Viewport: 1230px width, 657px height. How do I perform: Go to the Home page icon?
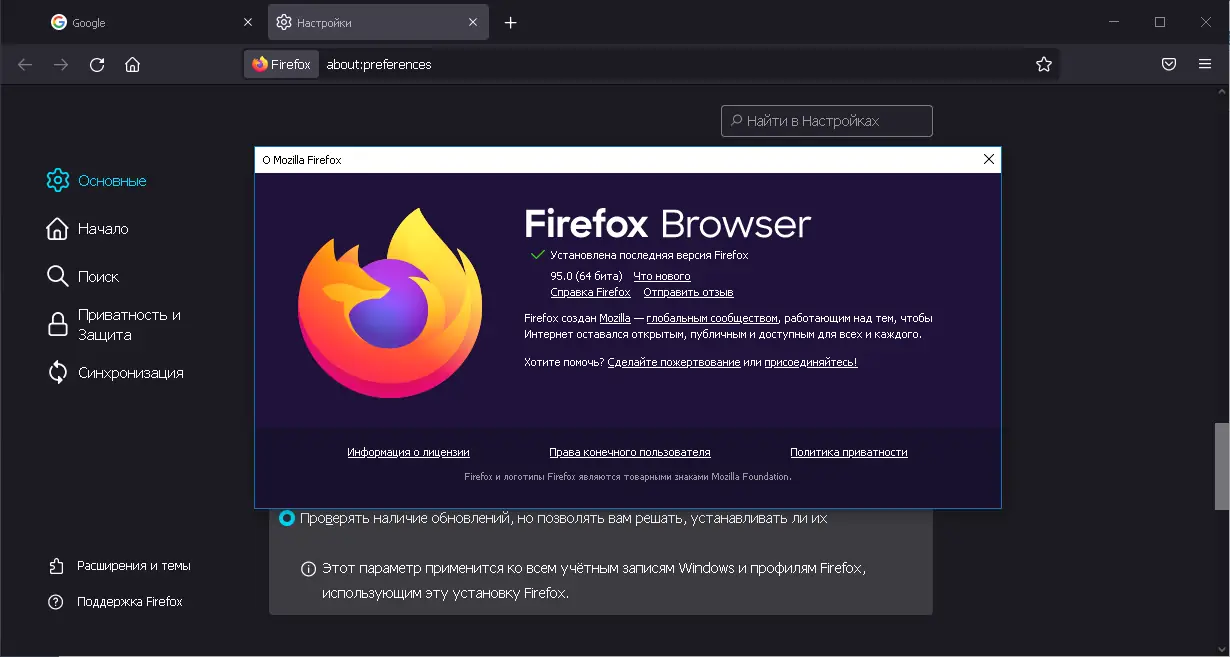click(x=132, y=64)
